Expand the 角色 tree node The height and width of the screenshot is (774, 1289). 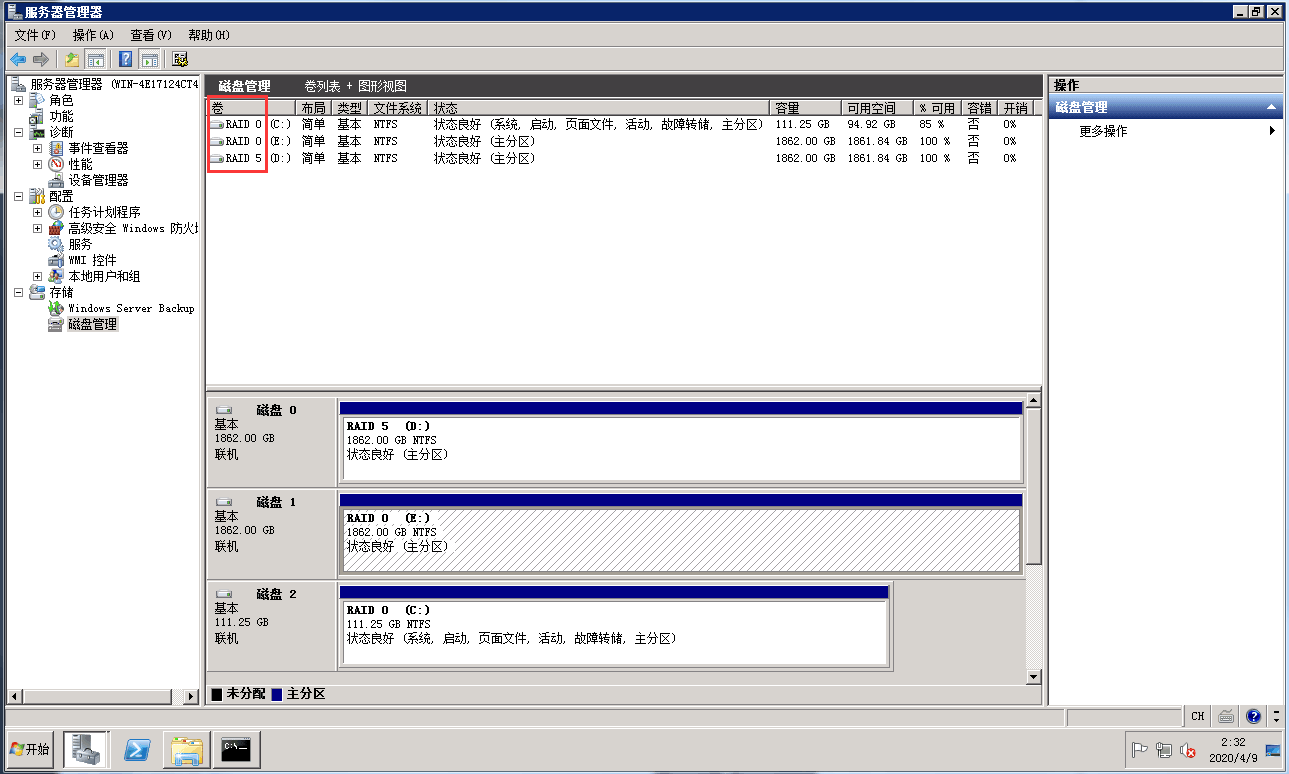pos(18,101)
